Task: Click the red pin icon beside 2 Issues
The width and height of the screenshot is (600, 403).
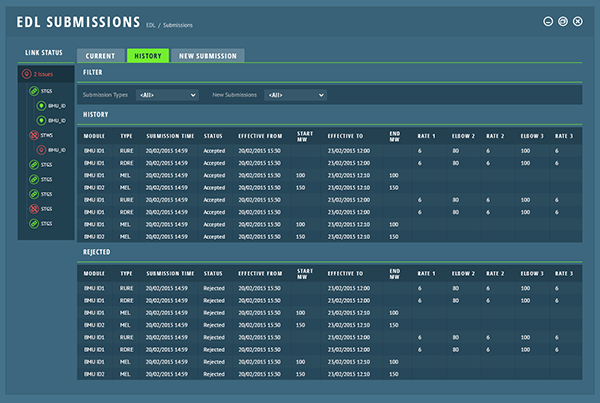Action: point(26,74)
